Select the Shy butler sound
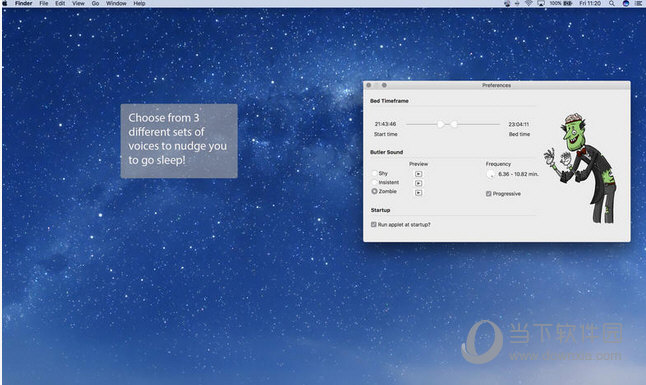 pos(374,174)
